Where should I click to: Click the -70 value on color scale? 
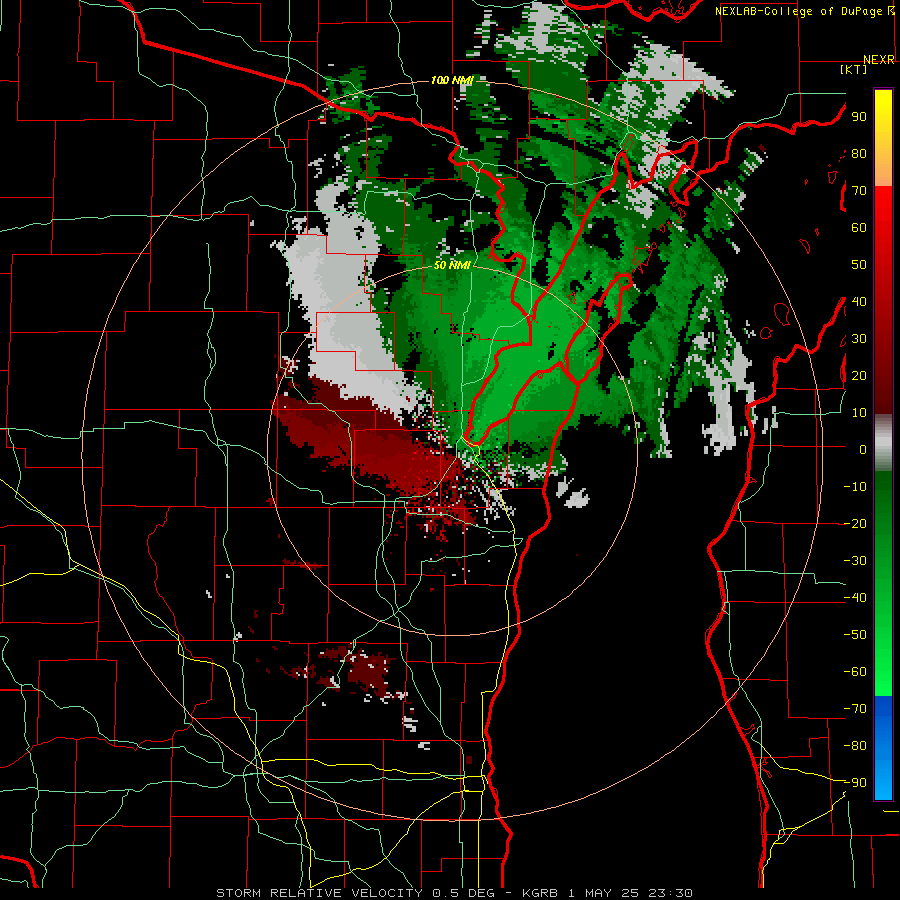pos(855,709)
